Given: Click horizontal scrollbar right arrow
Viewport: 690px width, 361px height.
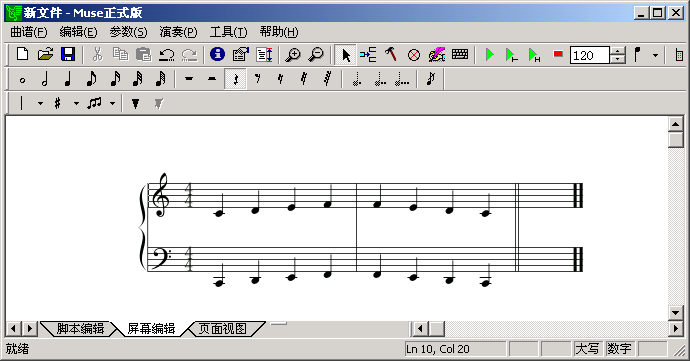Looking at the screenshot, I should (675, 328).
